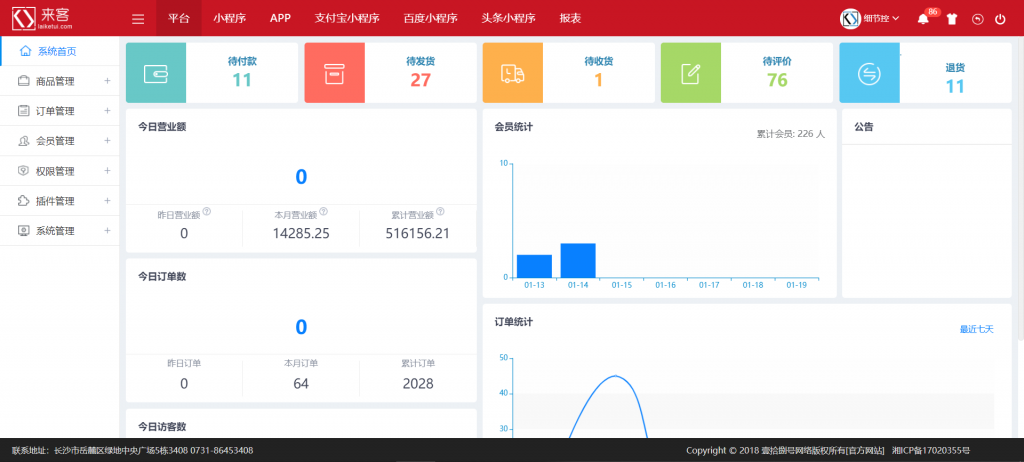Open notifications bell with 86 badge
The height and width of the screenshot is (462, 1024).
[923, 19]
